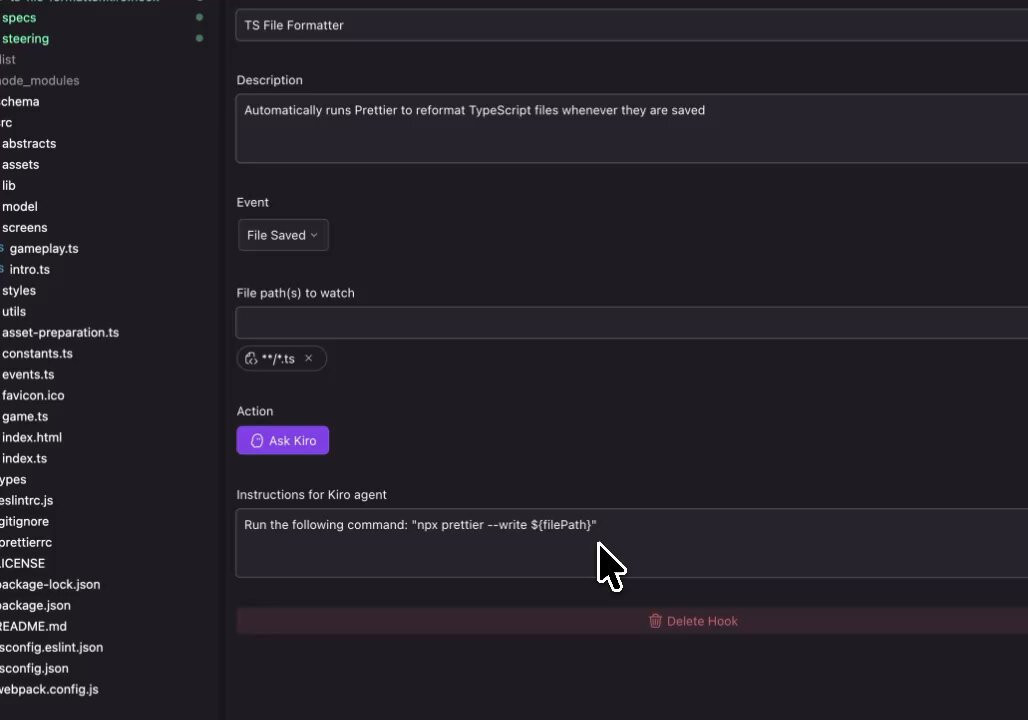
Task: Open package.json file
Action: 35,605
